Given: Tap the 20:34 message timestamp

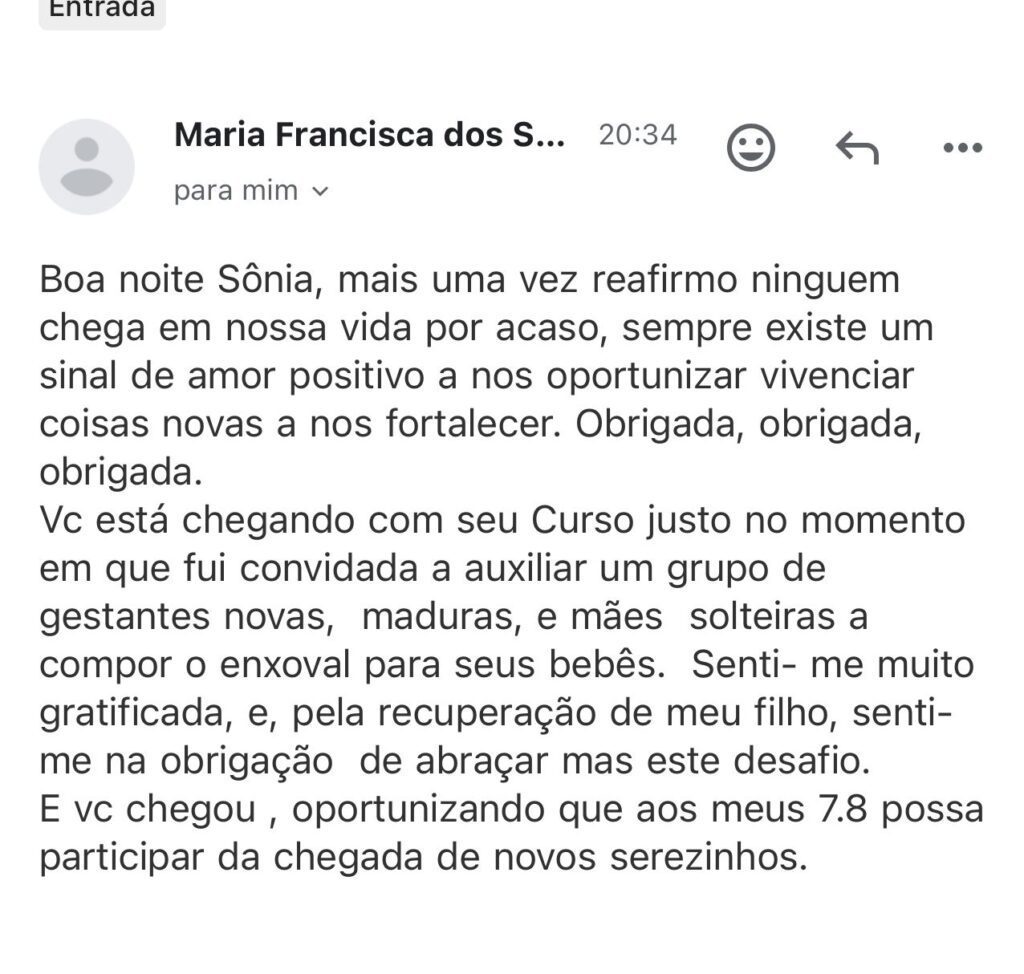Looking at the screenshot, I should click(638, 135).
